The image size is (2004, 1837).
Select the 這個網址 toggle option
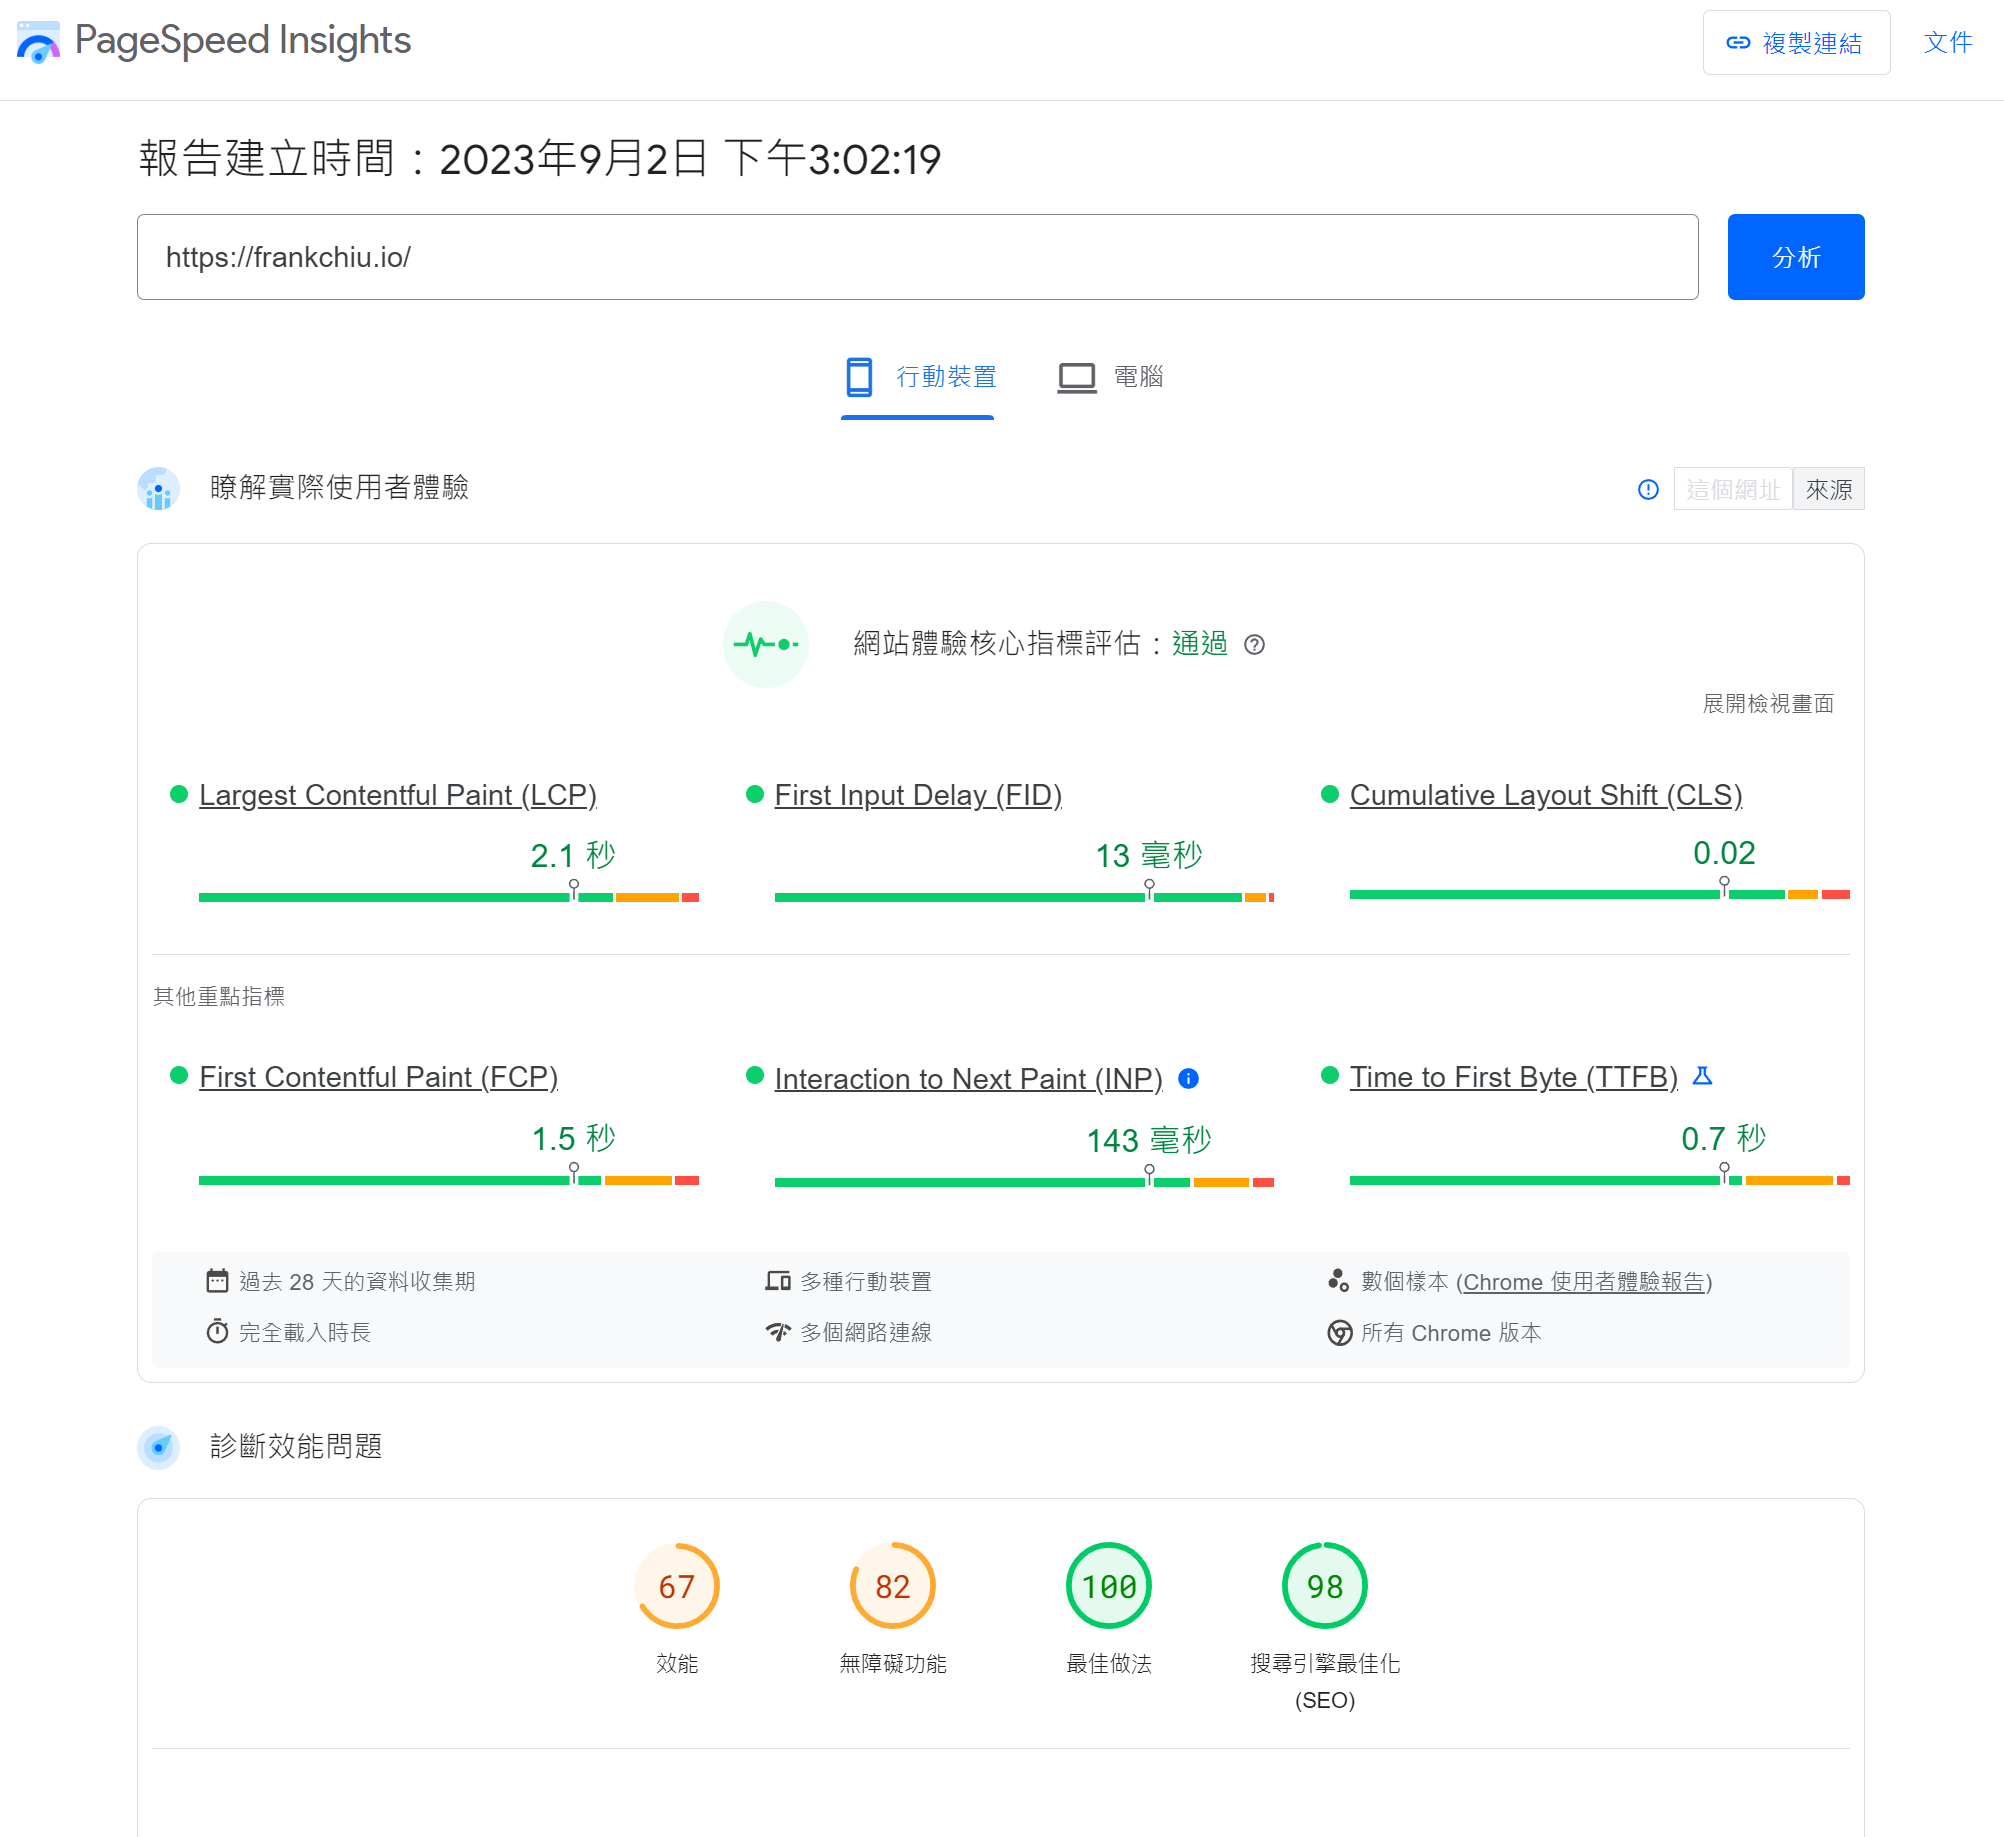(1732, 489)
